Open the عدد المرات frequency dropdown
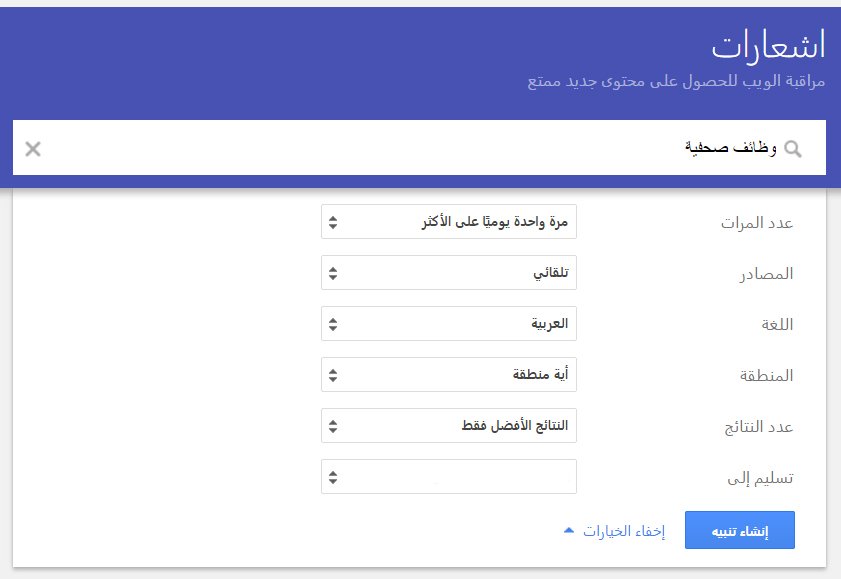The image size is (841, 579). (x=449, y=221)
